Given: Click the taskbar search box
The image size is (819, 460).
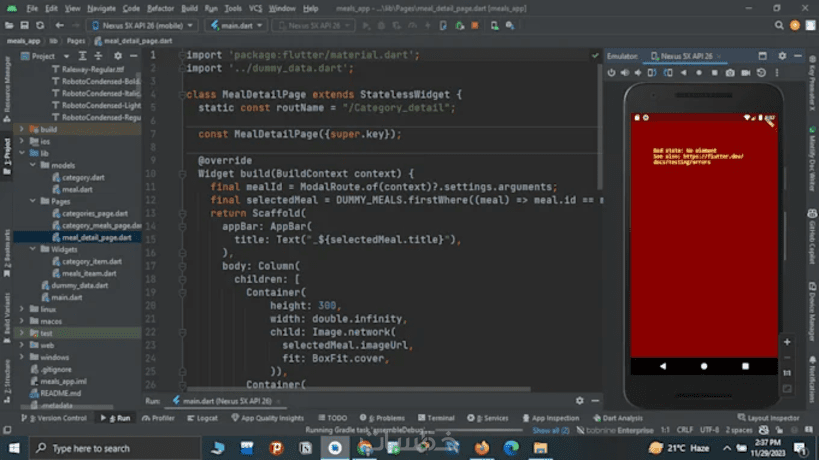Looking at the screenshot, I should click(x=114, y=448).
